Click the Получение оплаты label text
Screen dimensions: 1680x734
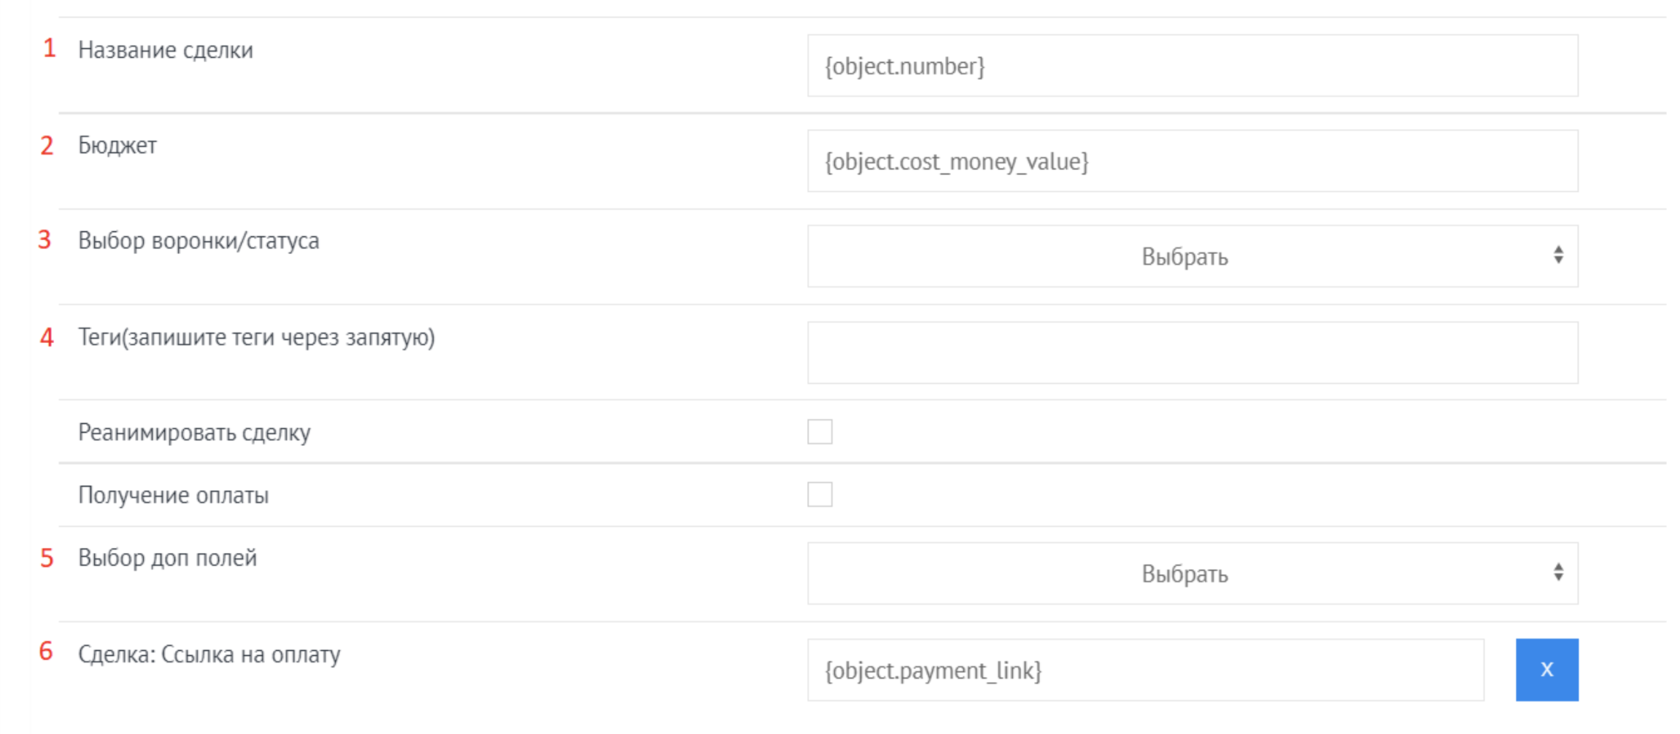click(x=174, y=496)
